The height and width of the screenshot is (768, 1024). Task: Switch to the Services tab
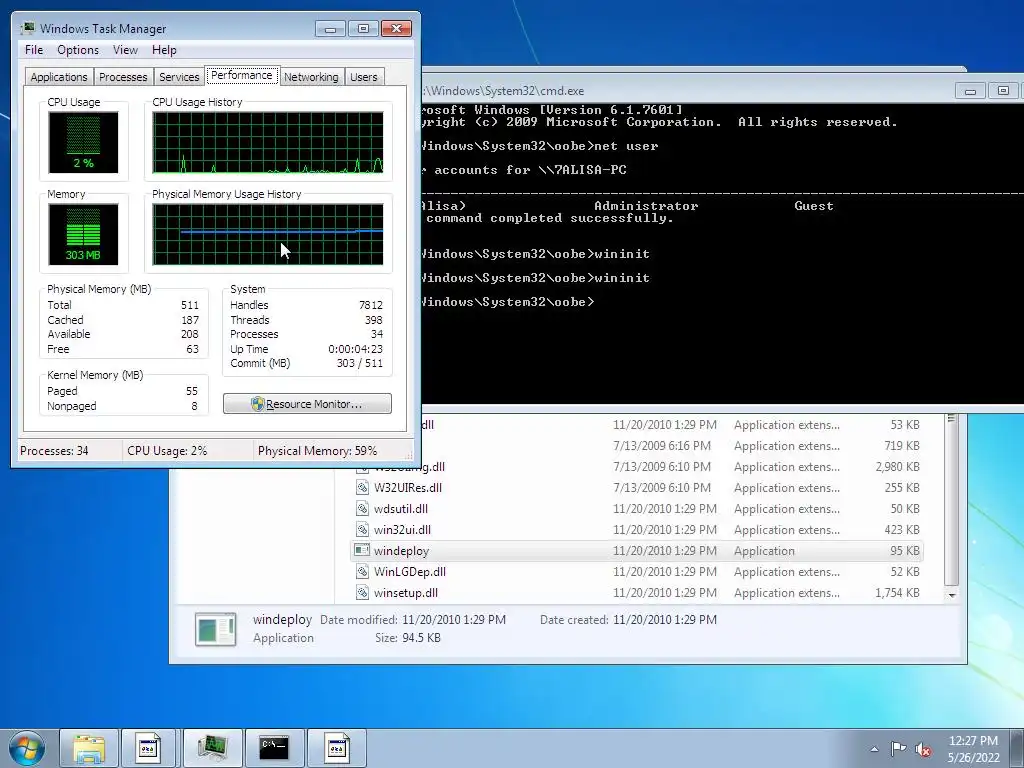(179, 77)
